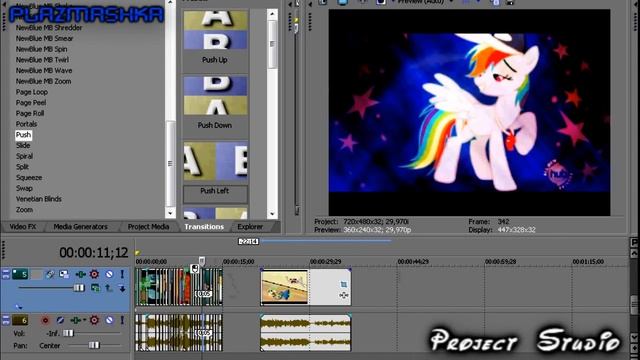Select Portals transition
This screenshot has height=360, width=640.
27,124
